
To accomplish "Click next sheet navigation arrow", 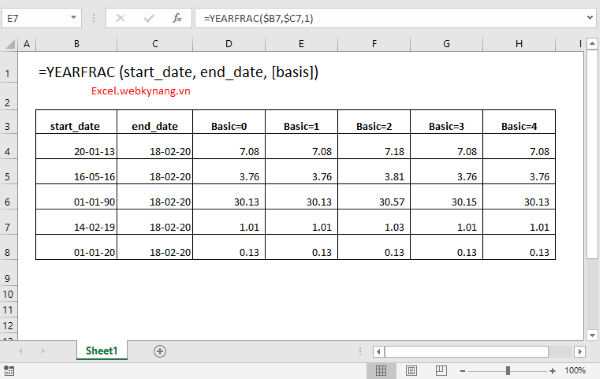I will pyautogui.click(x=43, y=351).
